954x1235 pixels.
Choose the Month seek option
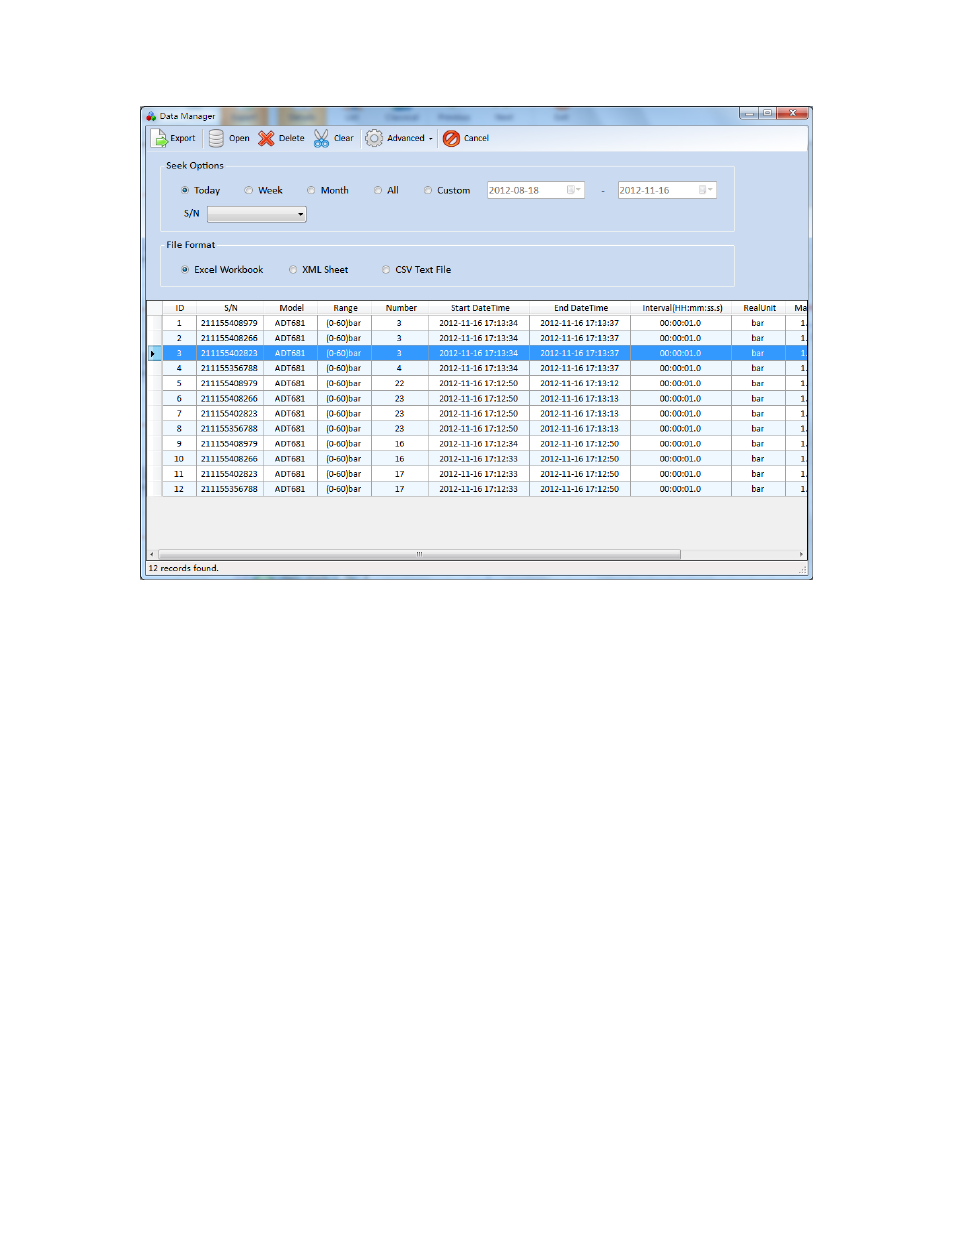click(311, 190)
